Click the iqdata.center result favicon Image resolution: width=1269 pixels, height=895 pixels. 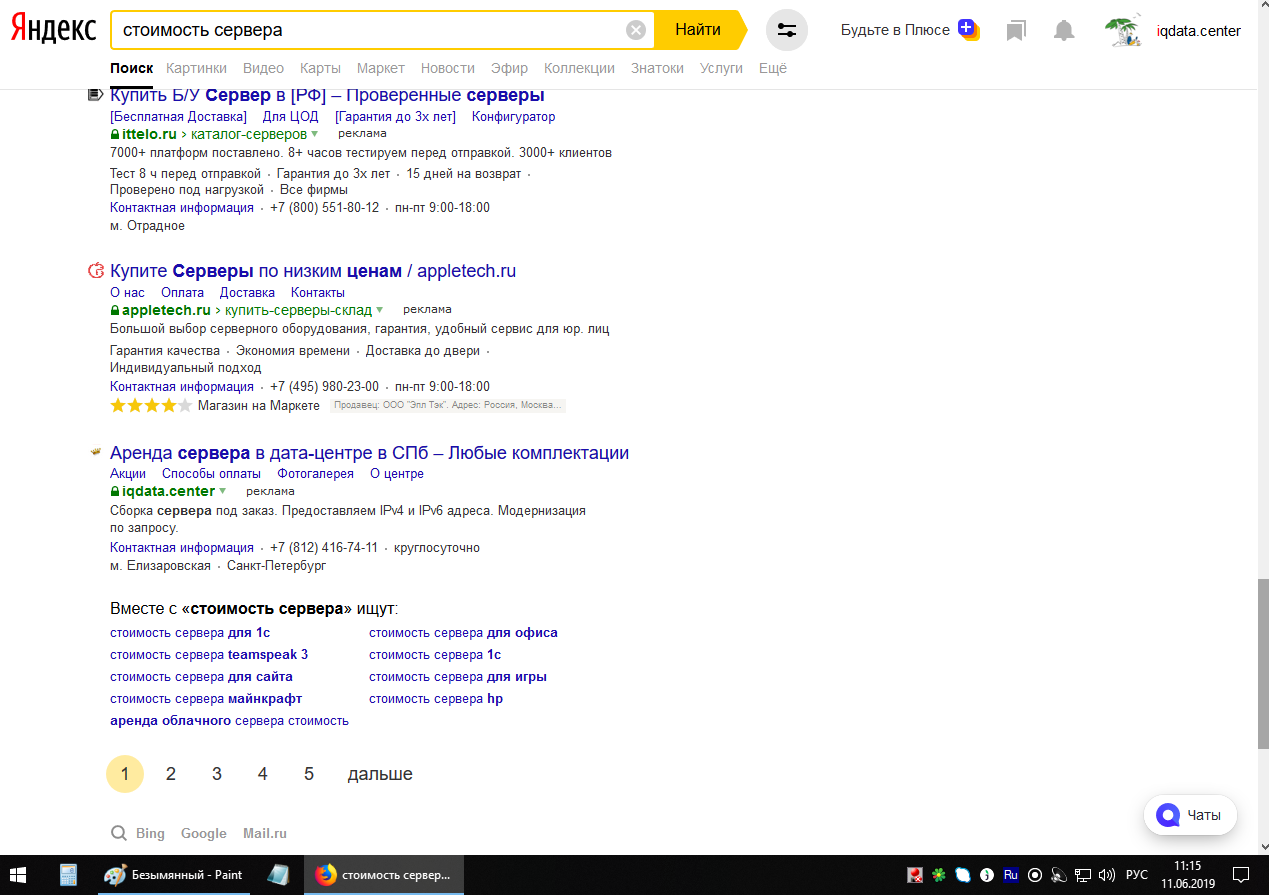coord(96,452)
